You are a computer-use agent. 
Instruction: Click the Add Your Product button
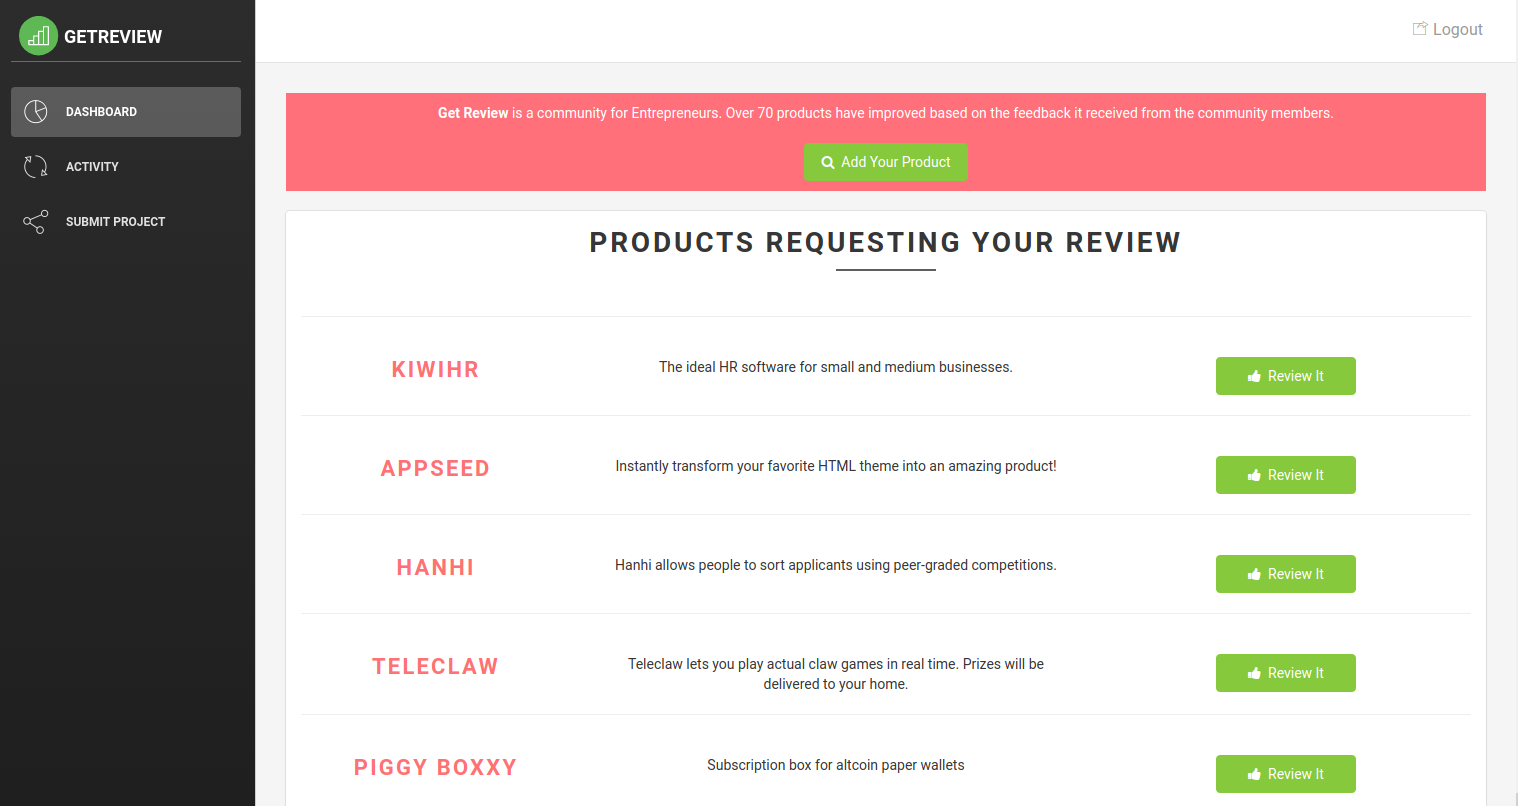click(x=886, y=162)
